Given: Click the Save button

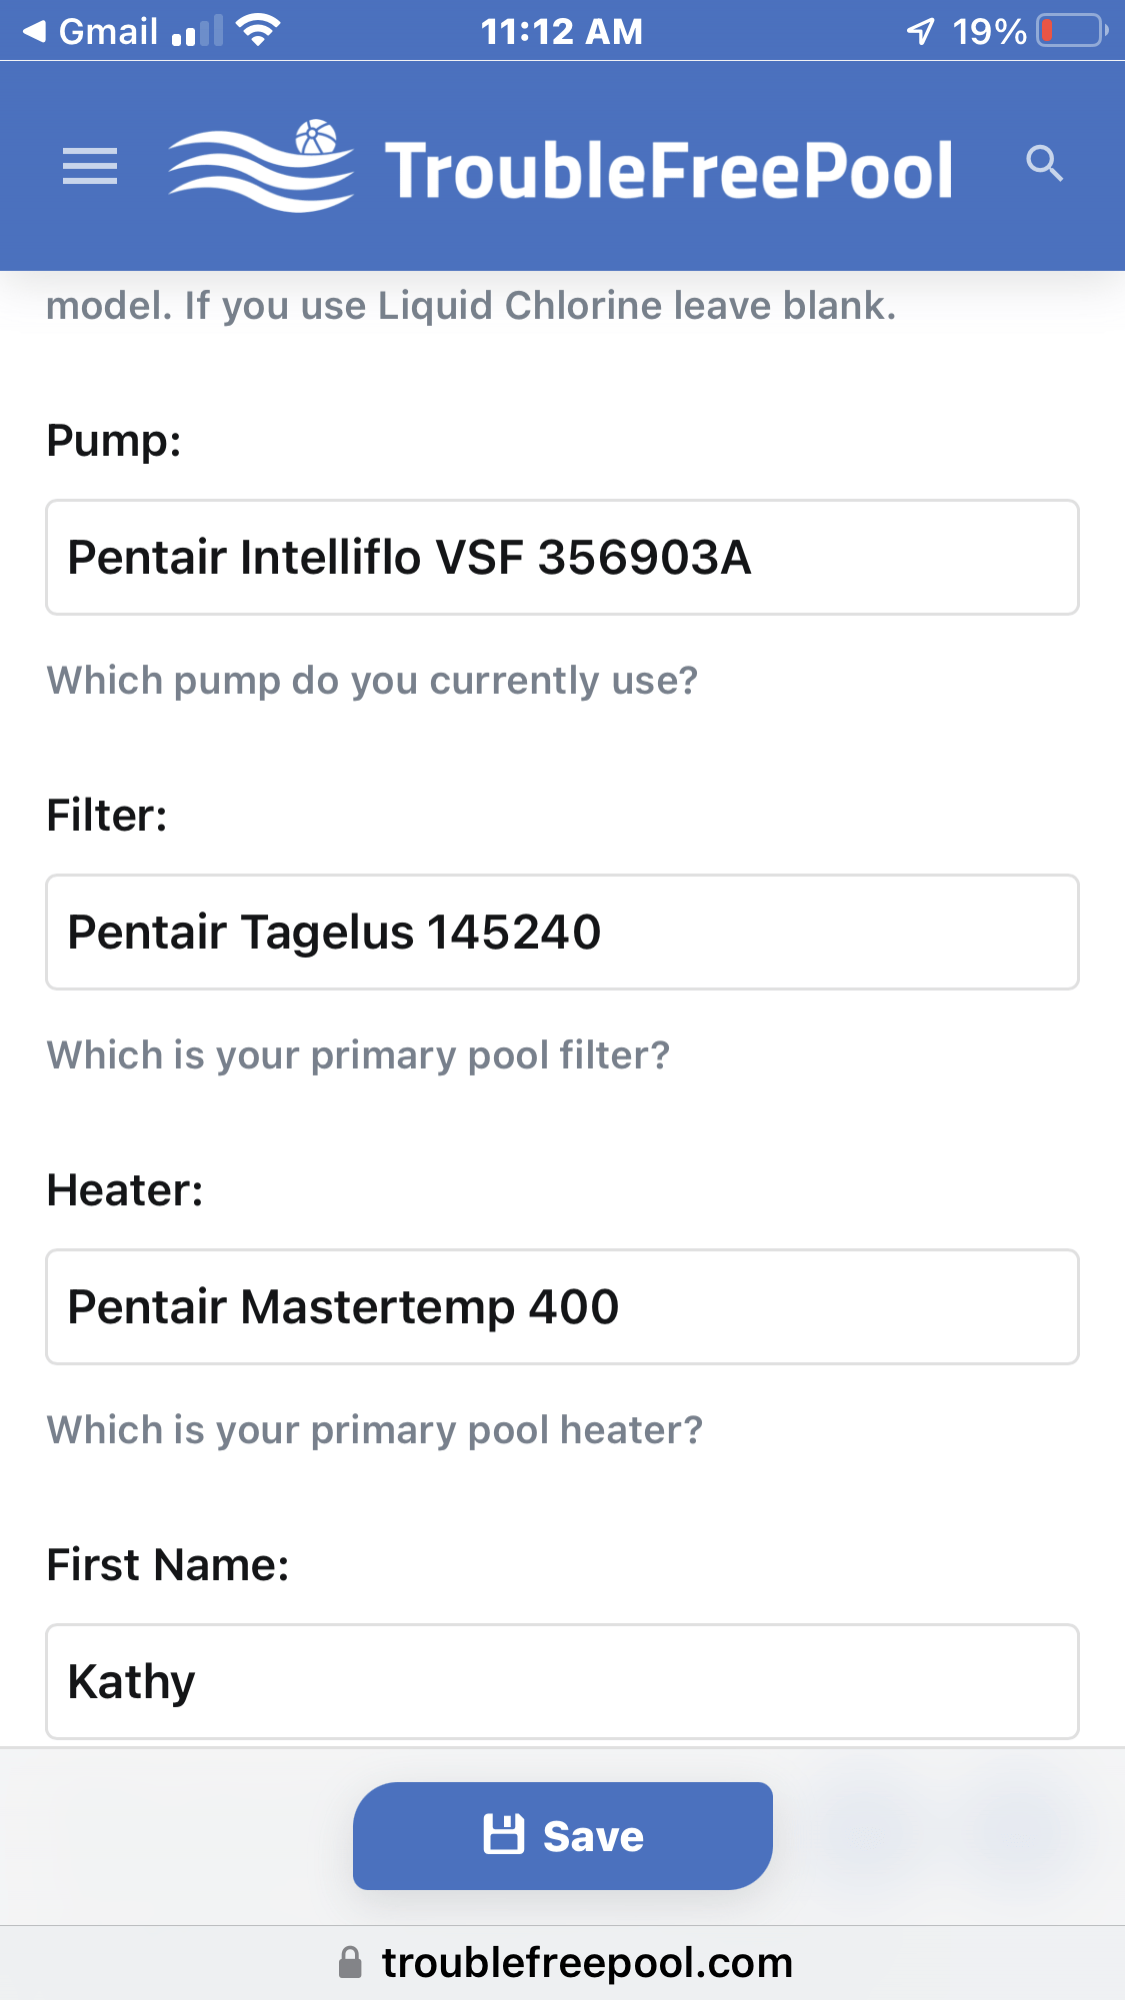Looking at the screenshot, I should 563,1836.
